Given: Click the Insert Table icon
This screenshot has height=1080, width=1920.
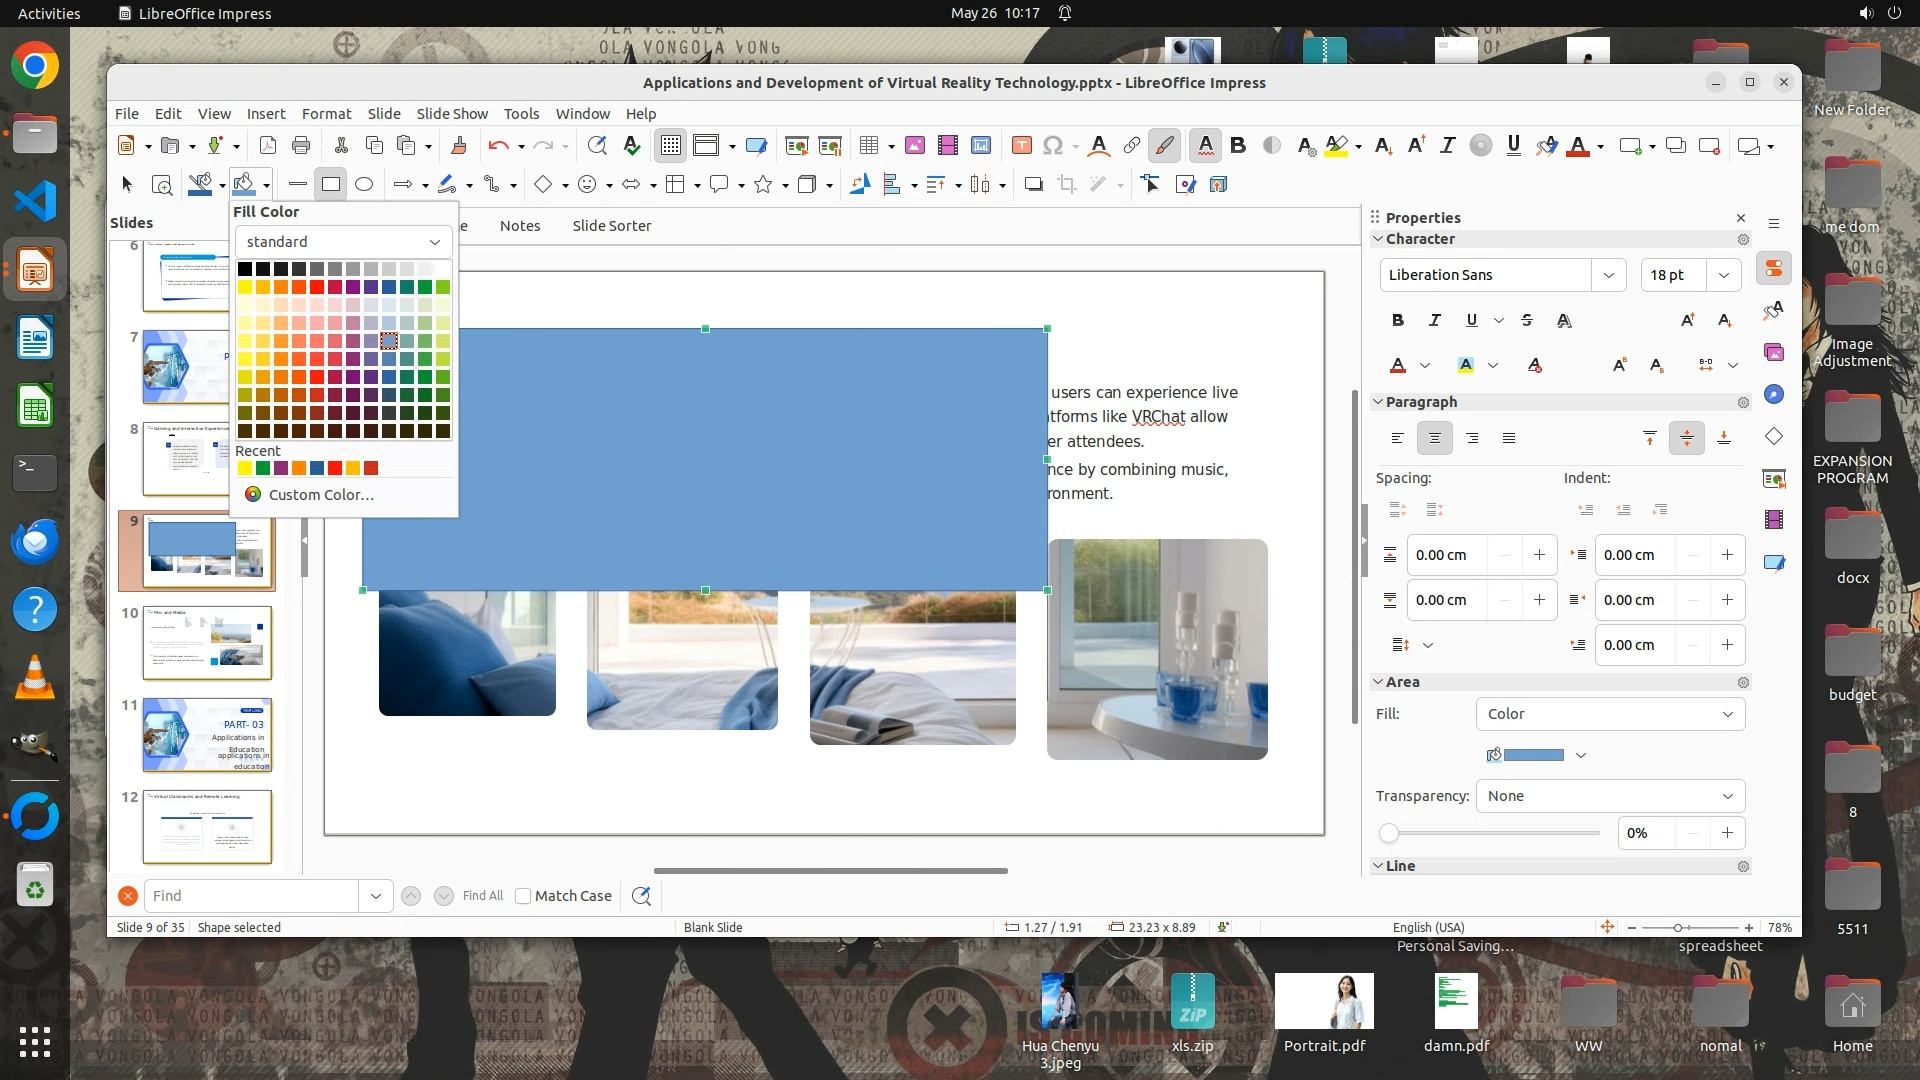Looking at the screenshot, I should pos(868,146).
